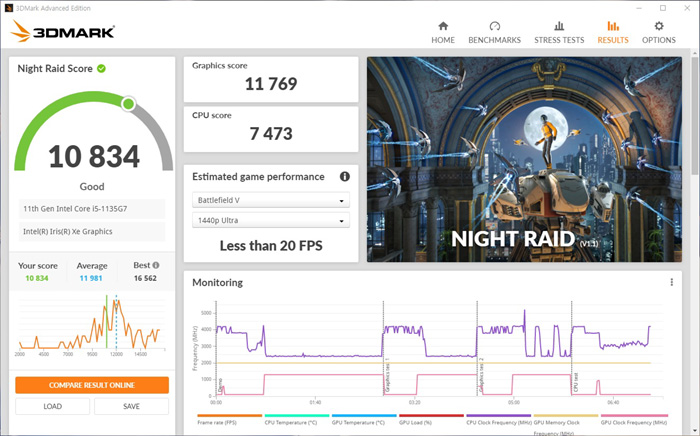Screen dimensions: 700x436
Task: Click COMPARE RESULT ONLINE button
Action: tap(92, 385)
